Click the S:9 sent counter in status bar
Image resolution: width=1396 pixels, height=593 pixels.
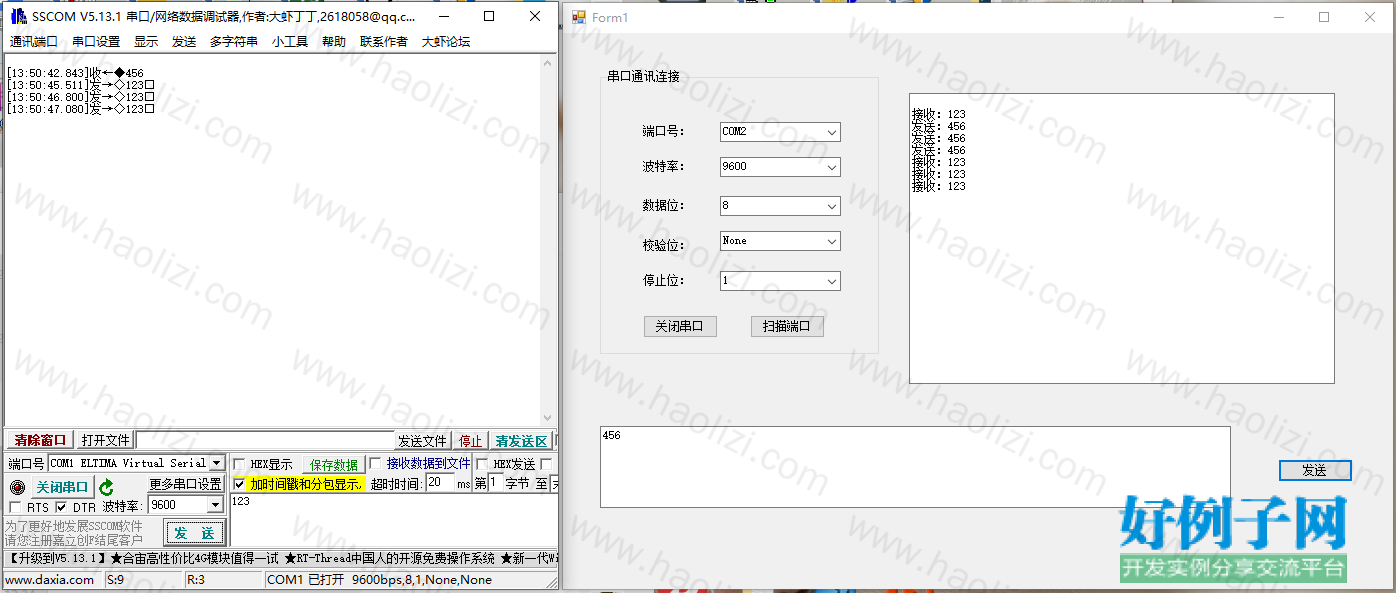pyautogui.click(x=144, y=580)
